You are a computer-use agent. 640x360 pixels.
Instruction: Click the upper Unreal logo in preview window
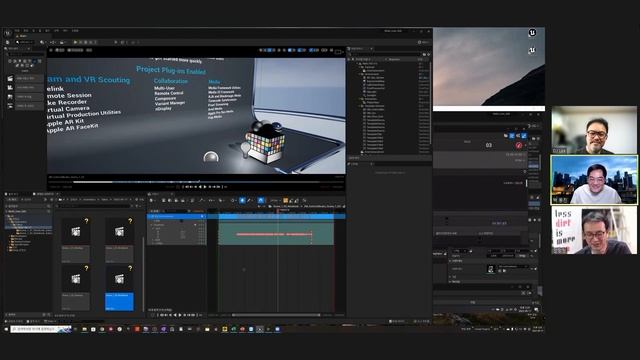click(532, 33)
